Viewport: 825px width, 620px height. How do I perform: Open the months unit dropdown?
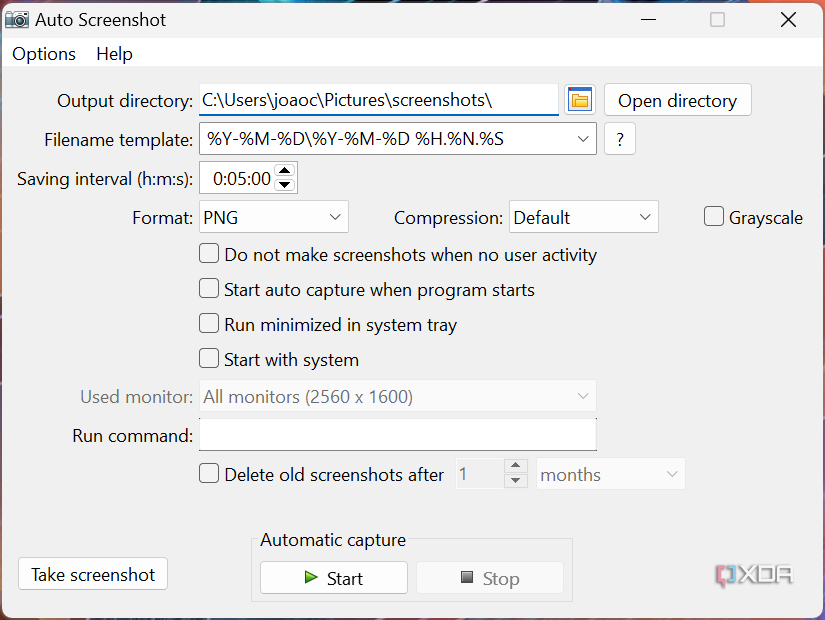pyautogui.click(x=610, y=474)
